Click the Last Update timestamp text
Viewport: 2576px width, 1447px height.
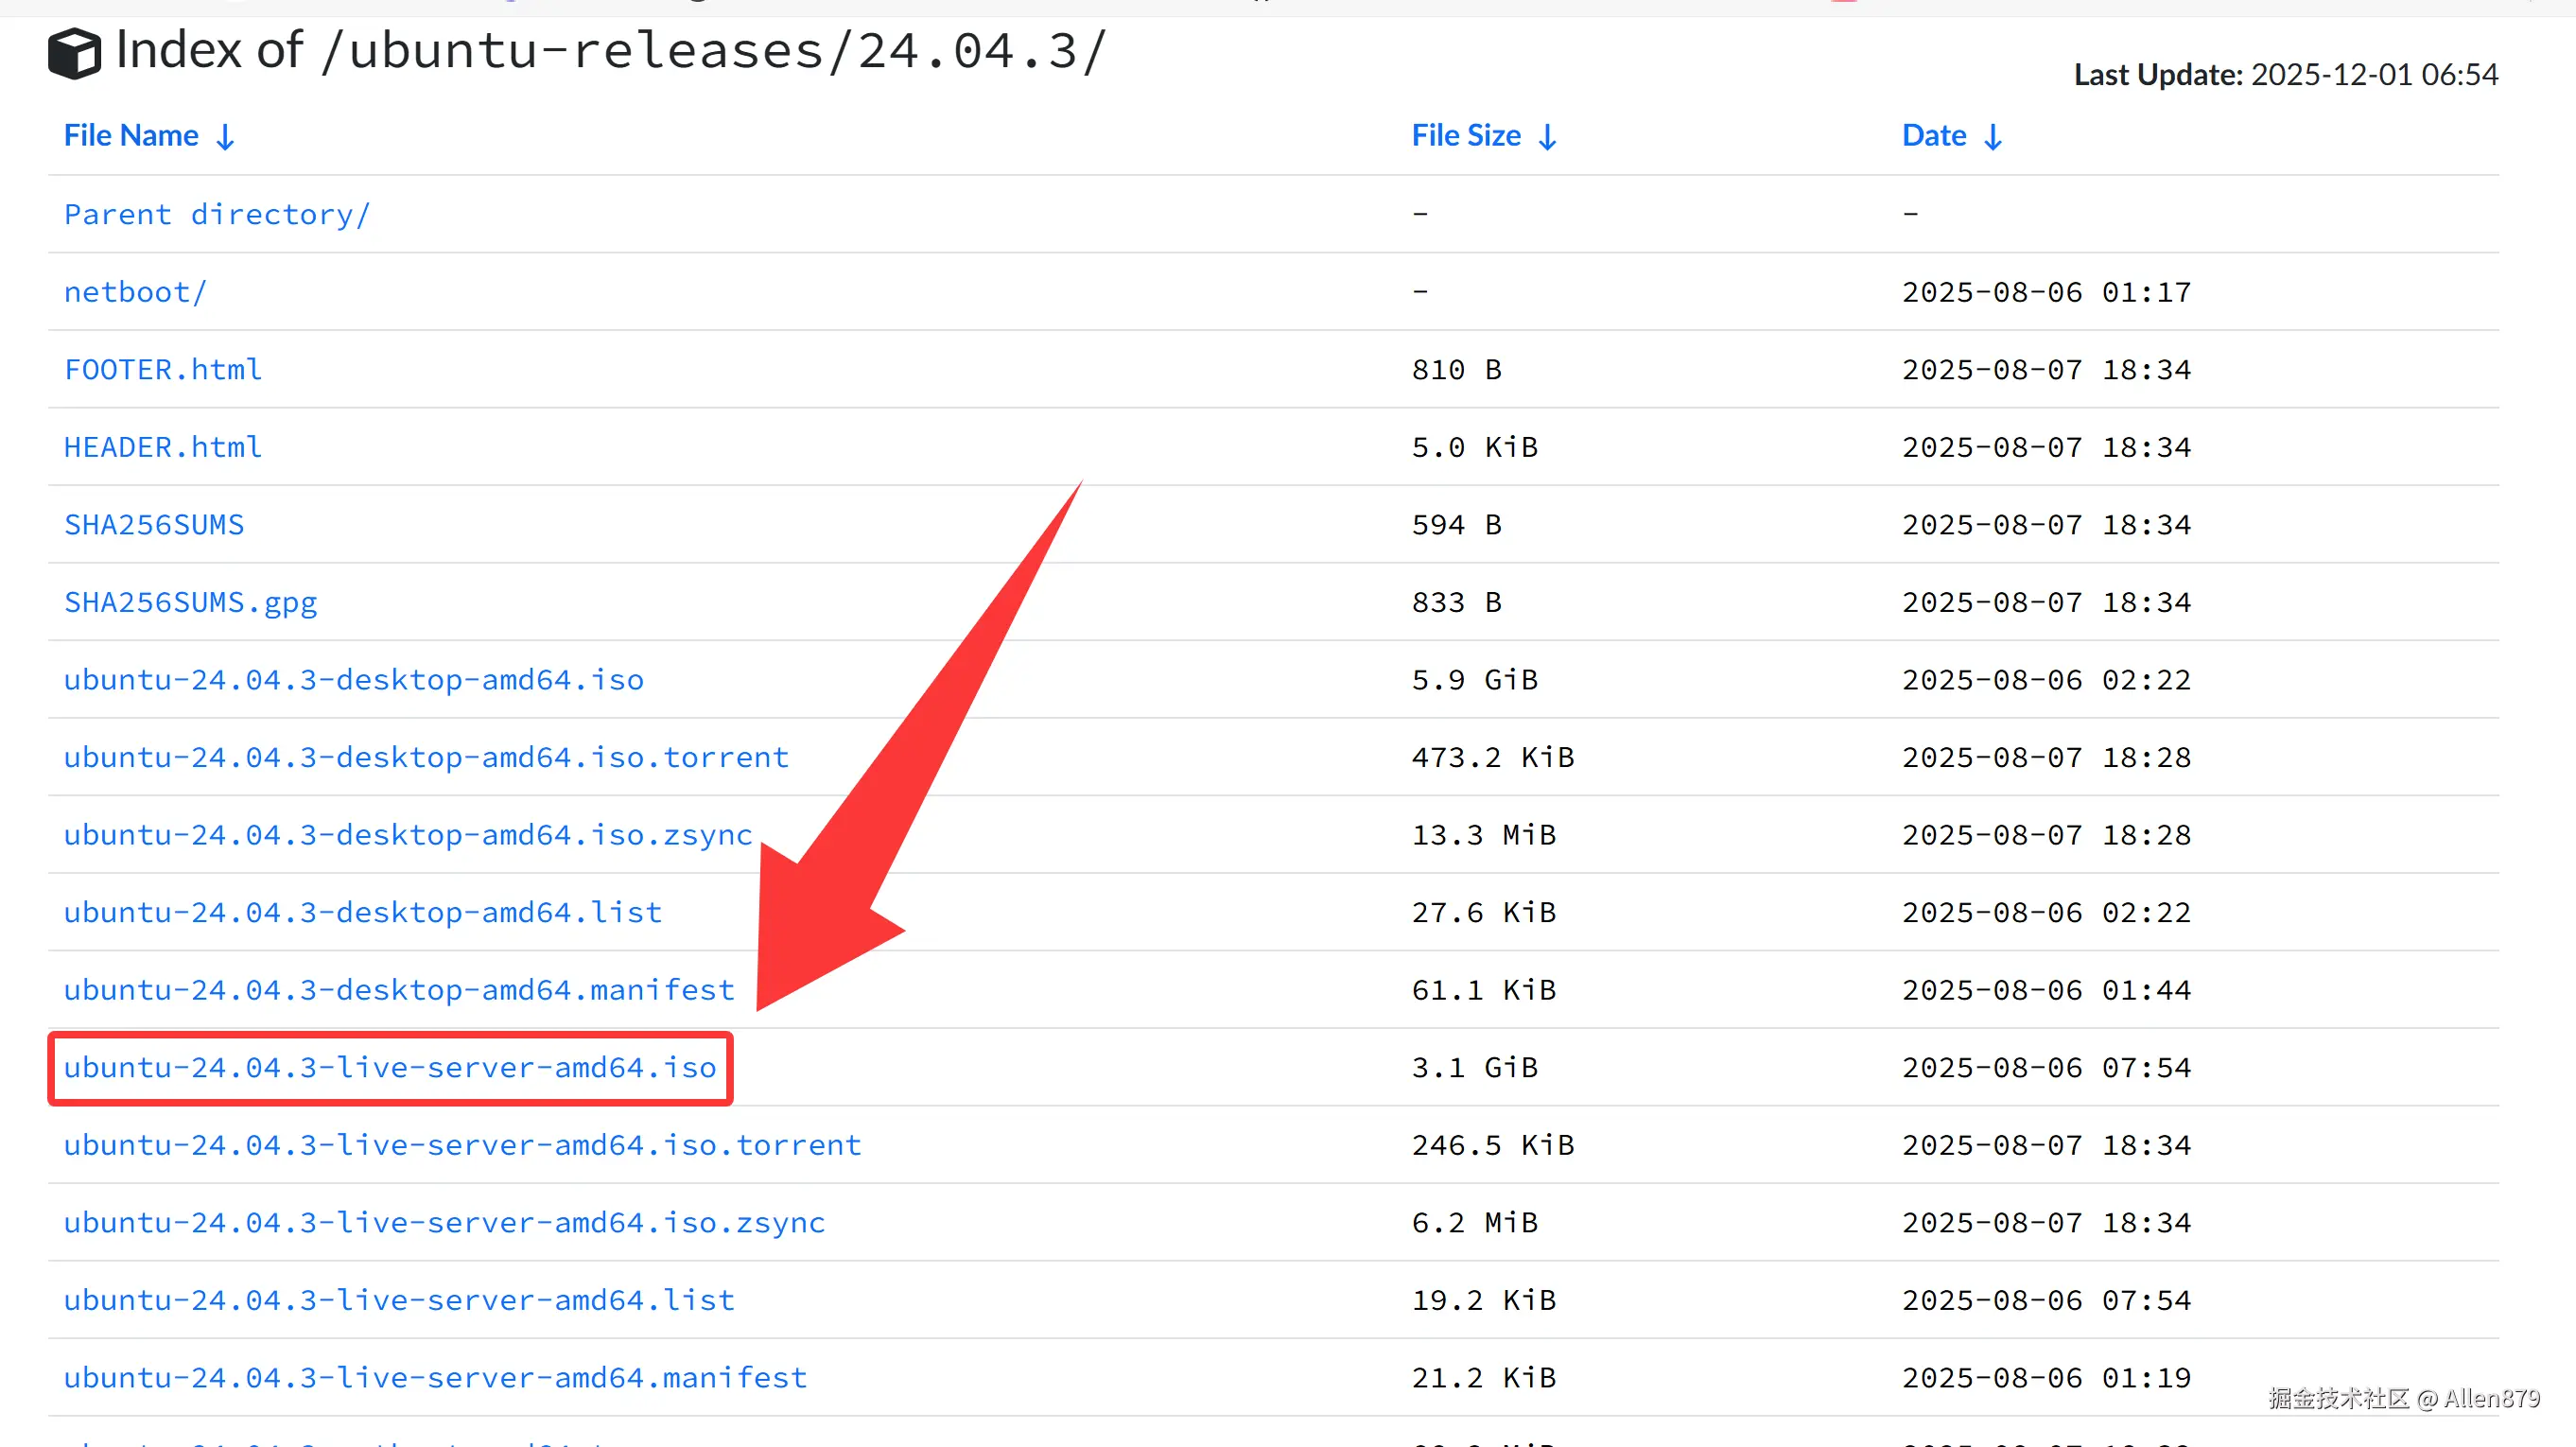[x=2286, y=74]
